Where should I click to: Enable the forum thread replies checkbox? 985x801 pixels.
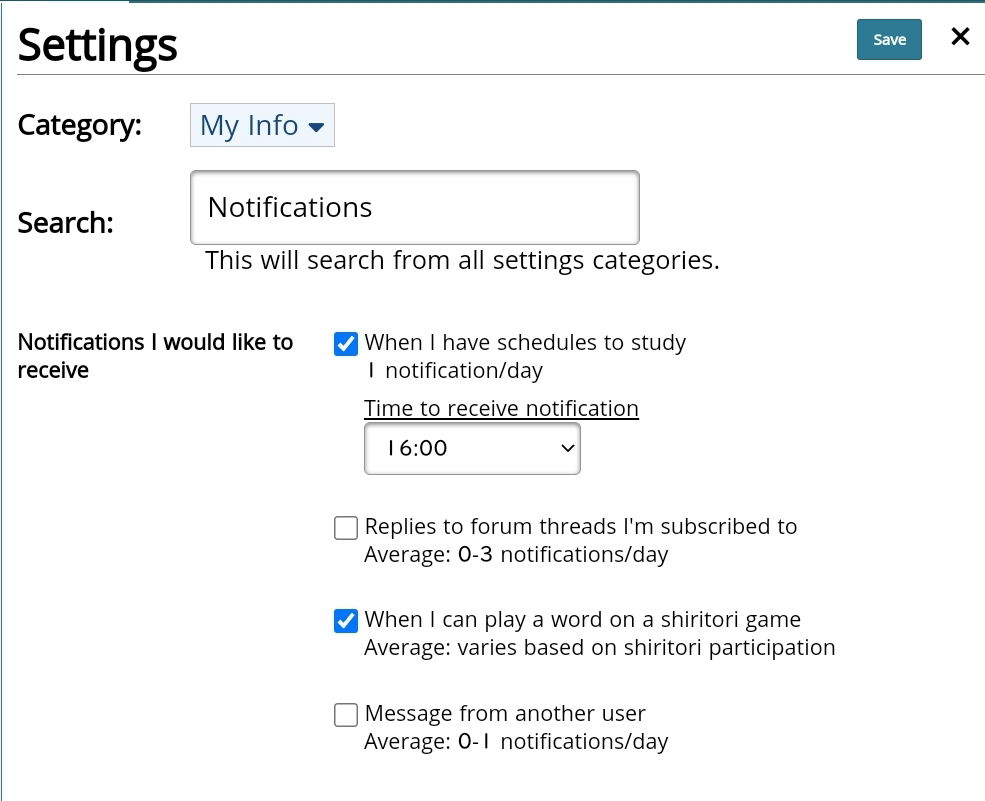coord(346,528)
